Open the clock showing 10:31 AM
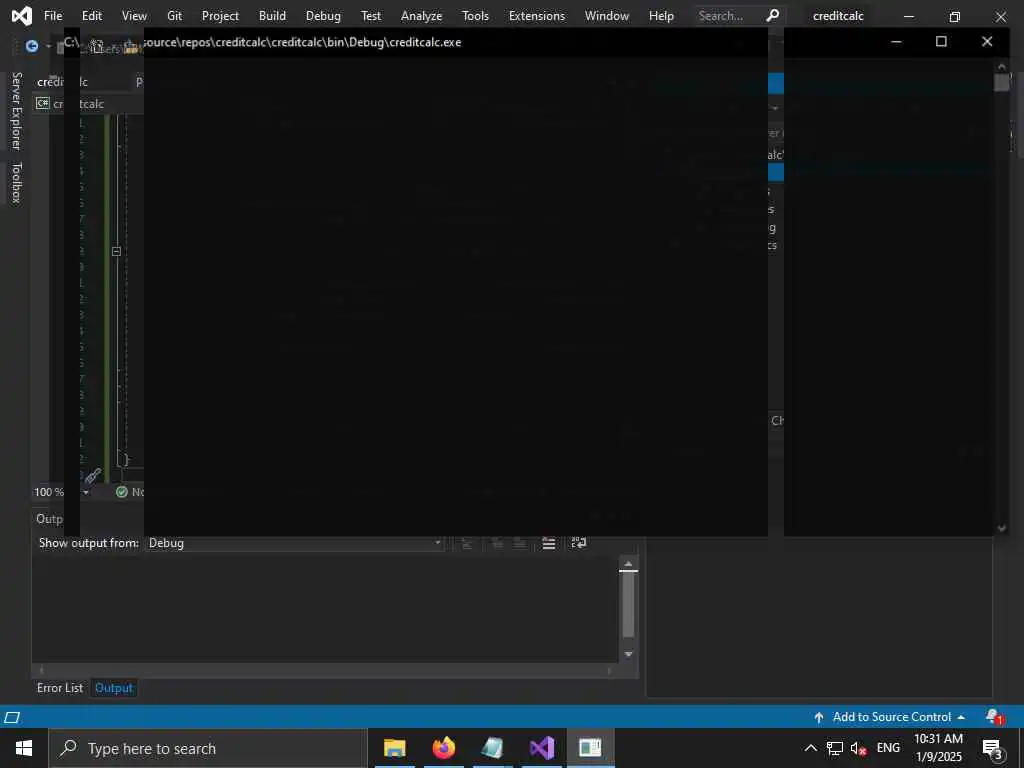The height and width of the screenshot is (768, 1024). 938,748
